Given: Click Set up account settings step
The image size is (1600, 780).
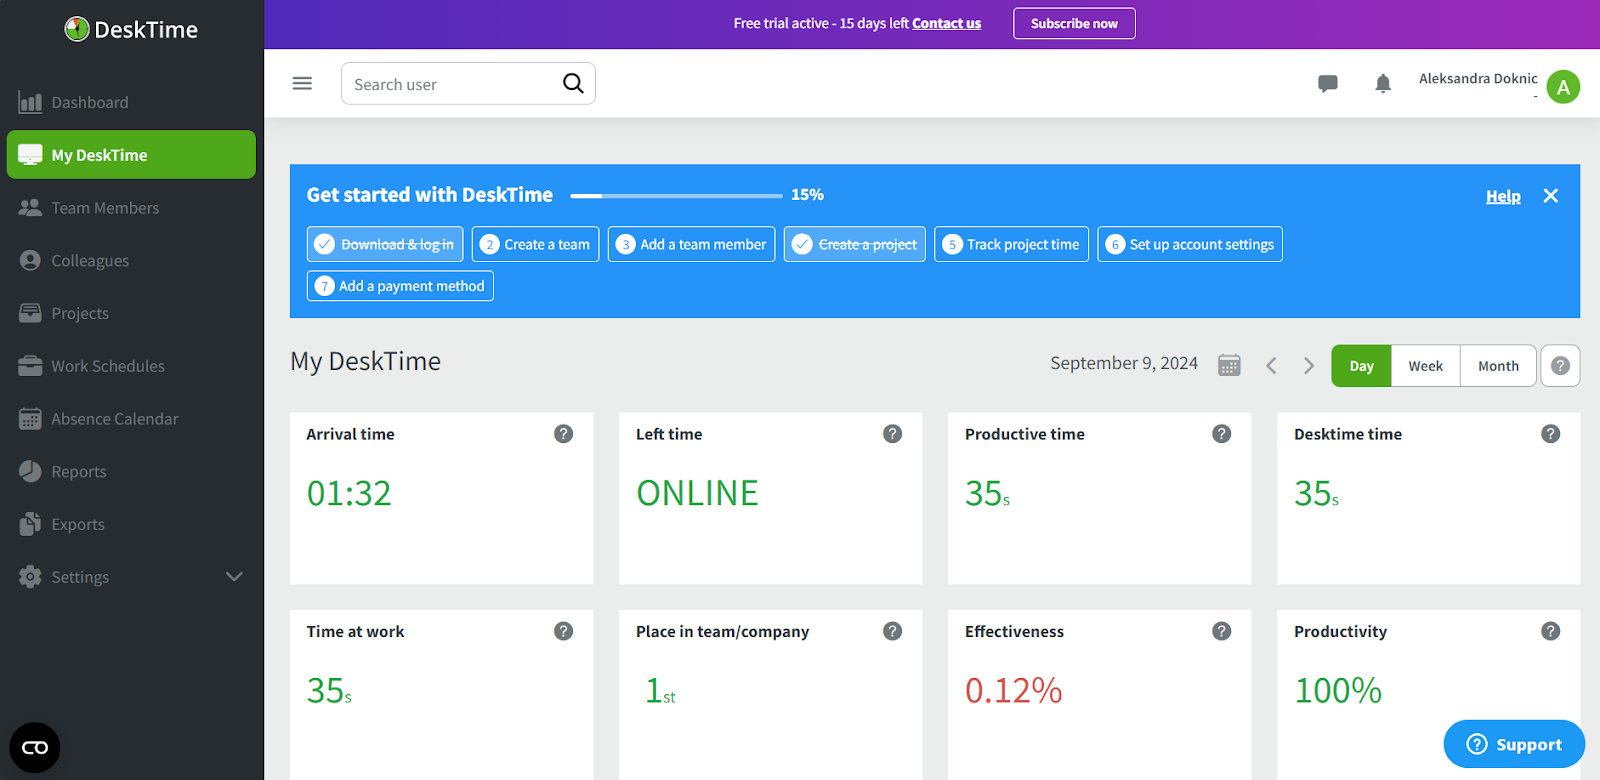Looking at the screenshot, I should point(1190,244).
